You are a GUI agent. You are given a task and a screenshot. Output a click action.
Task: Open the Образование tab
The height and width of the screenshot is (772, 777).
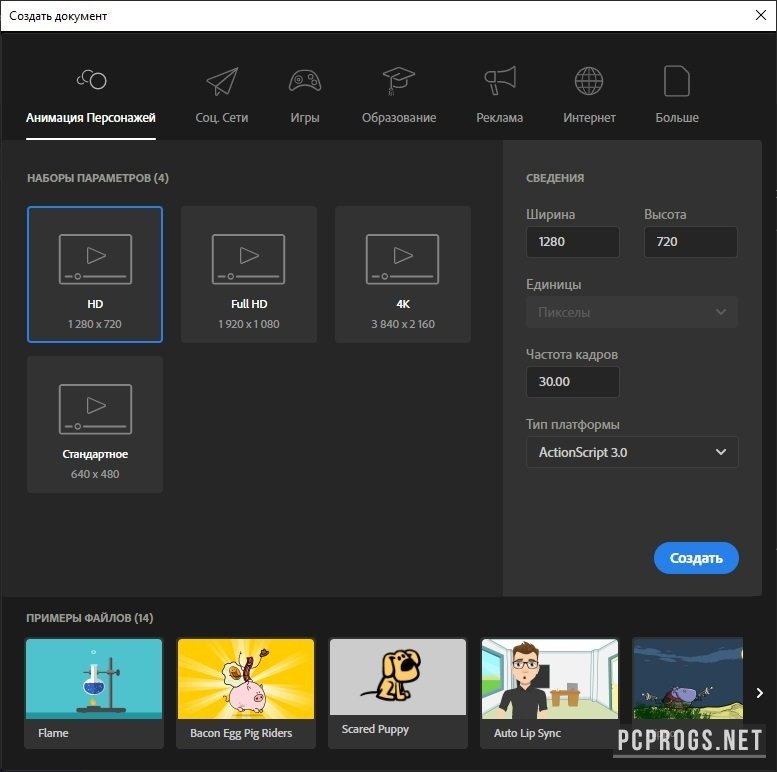click(x=399, y=118)
